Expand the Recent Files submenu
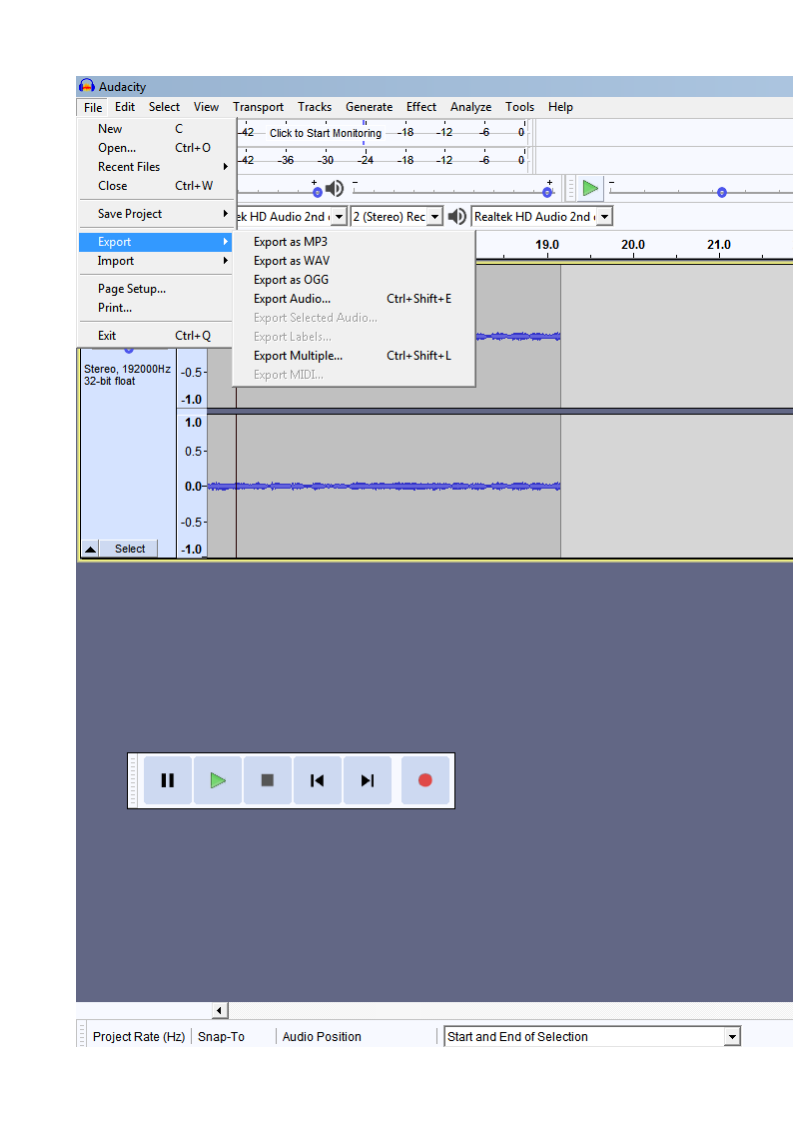 (155, 167)
